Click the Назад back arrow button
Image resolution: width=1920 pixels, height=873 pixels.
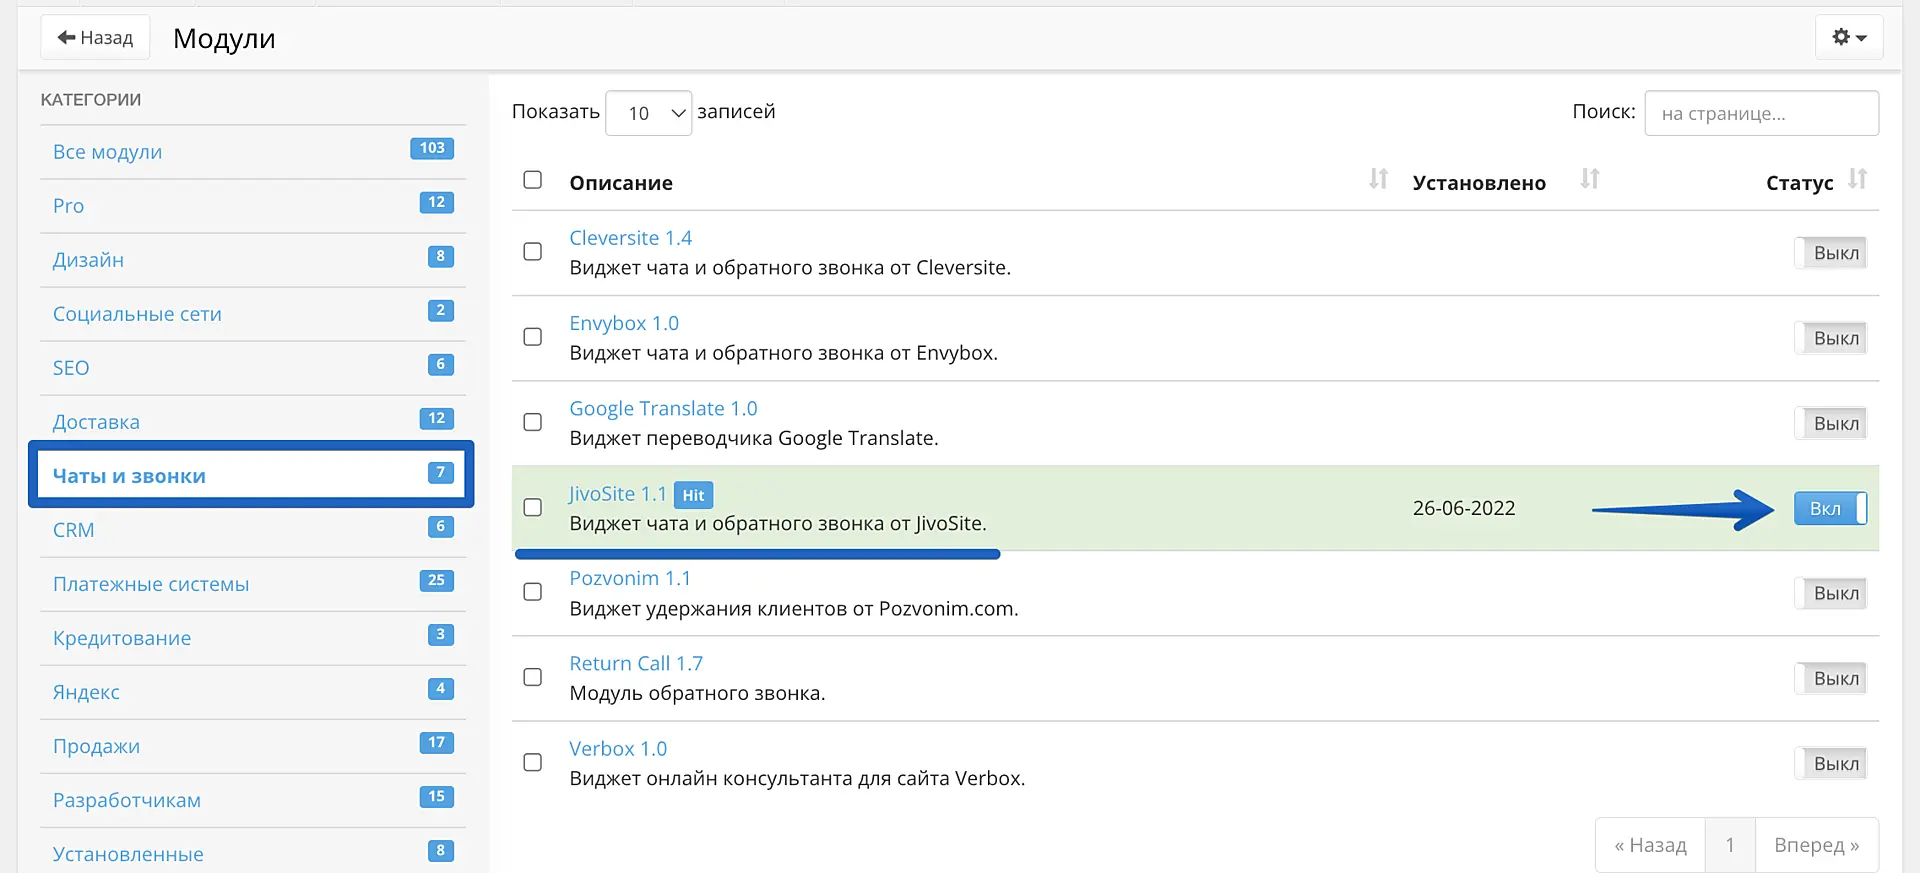(x=95, y=38)
